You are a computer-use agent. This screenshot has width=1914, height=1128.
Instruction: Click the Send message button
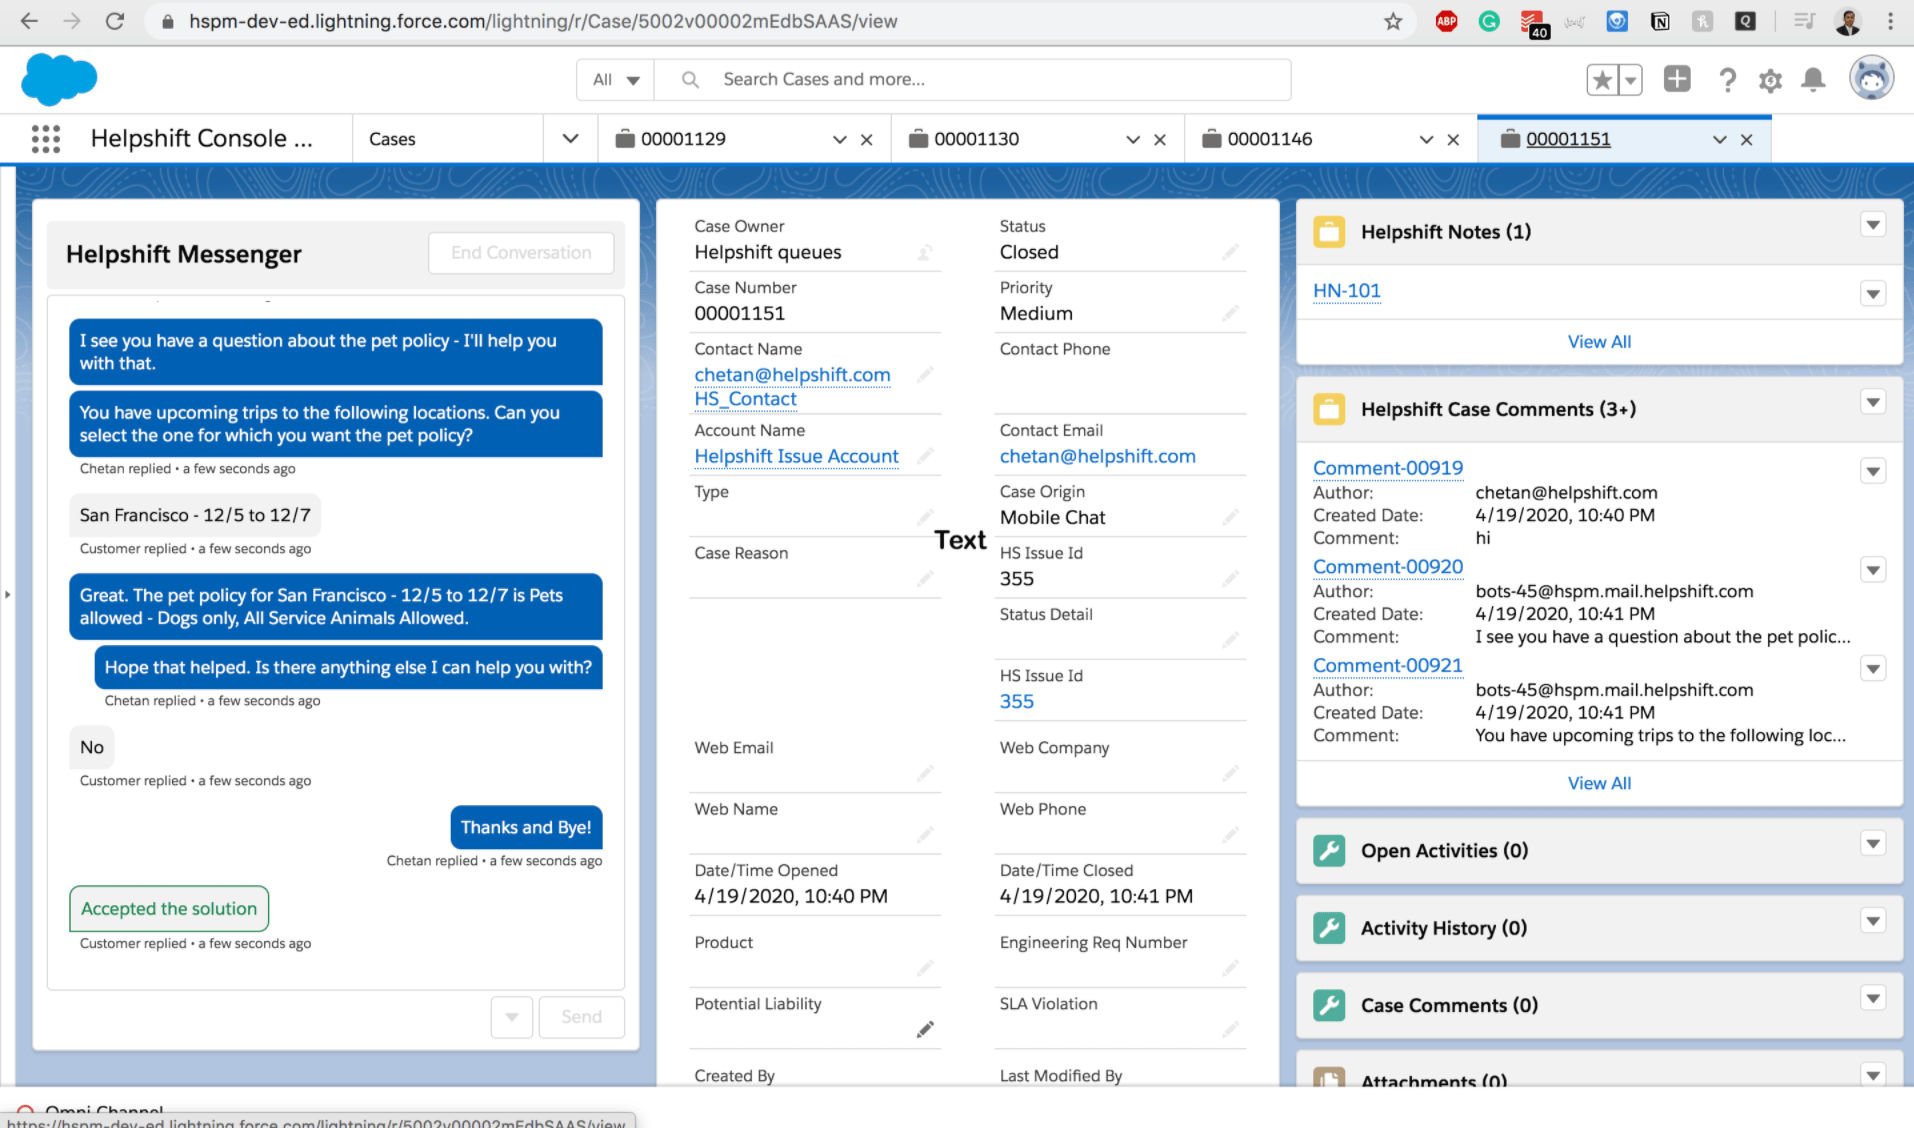[582, 1017]
